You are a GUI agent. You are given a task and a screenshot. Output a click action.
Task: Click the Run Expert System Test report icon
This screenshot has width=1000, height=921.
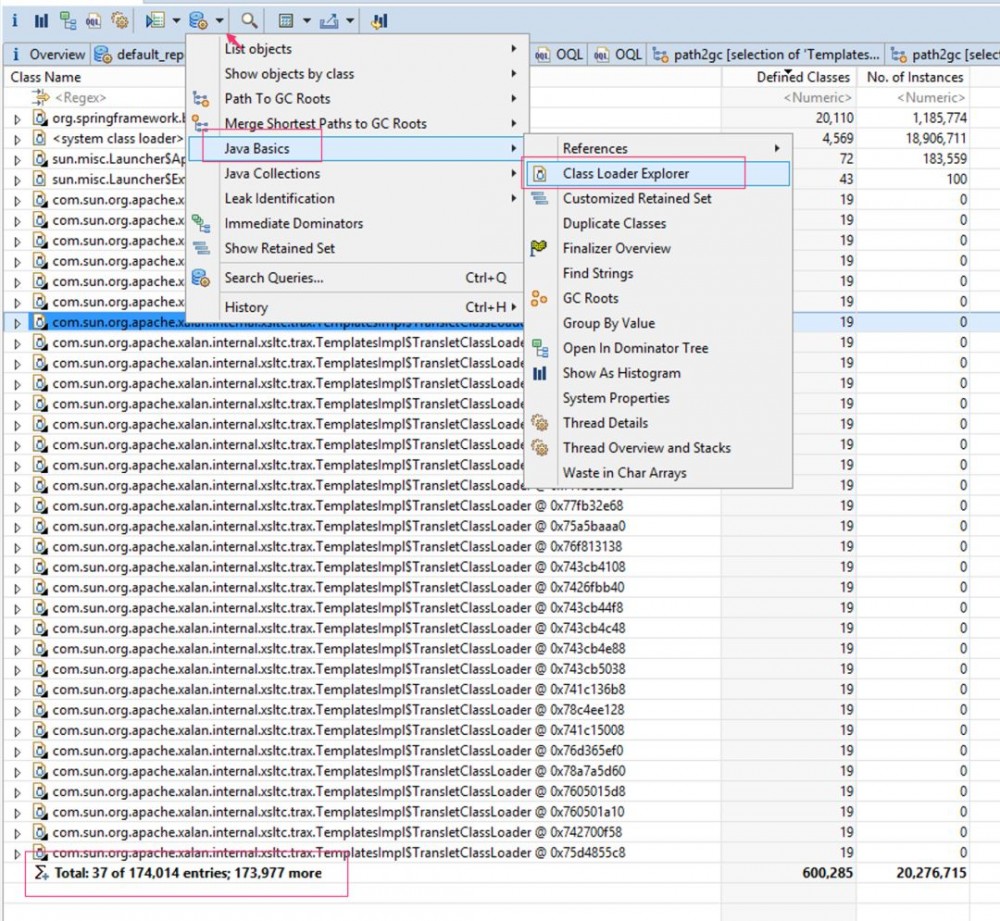154,20
